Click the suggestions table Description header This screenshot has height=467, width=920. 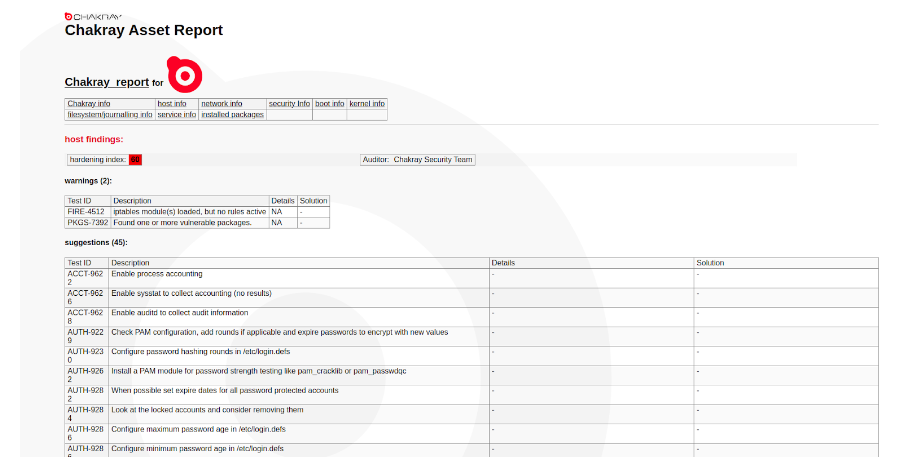pos(130,263)
